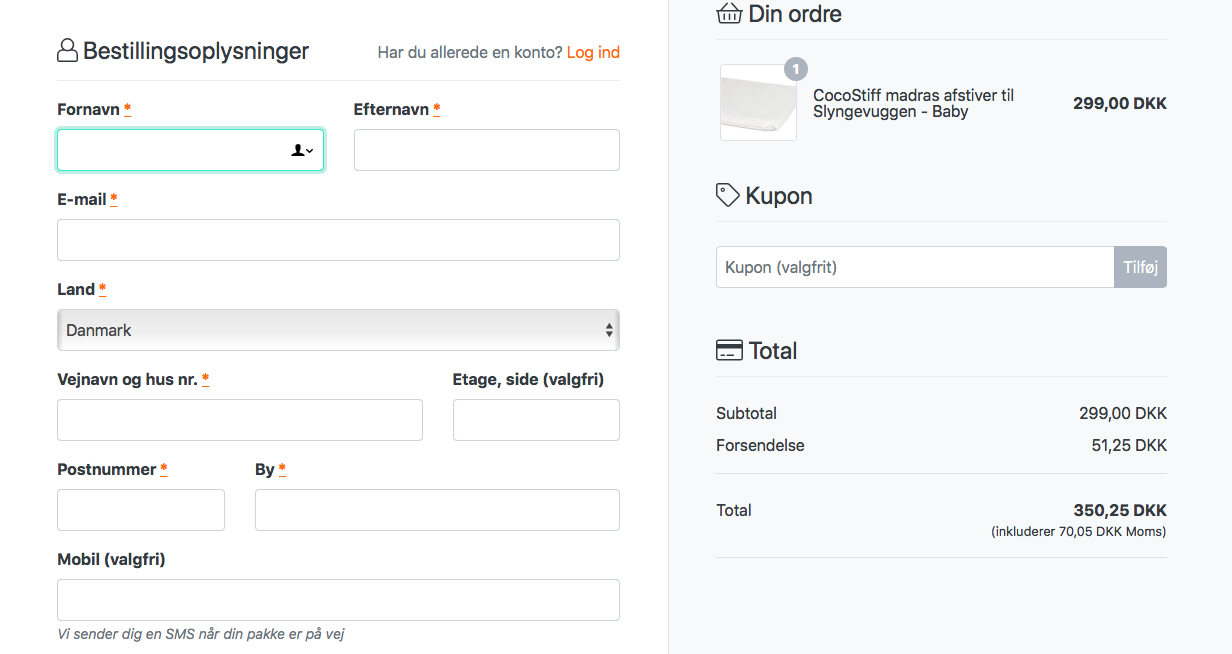This screenshot has height=654, width=1232.
Task: Click the Land dropdown arrows
Action: [x=609, y=330]
